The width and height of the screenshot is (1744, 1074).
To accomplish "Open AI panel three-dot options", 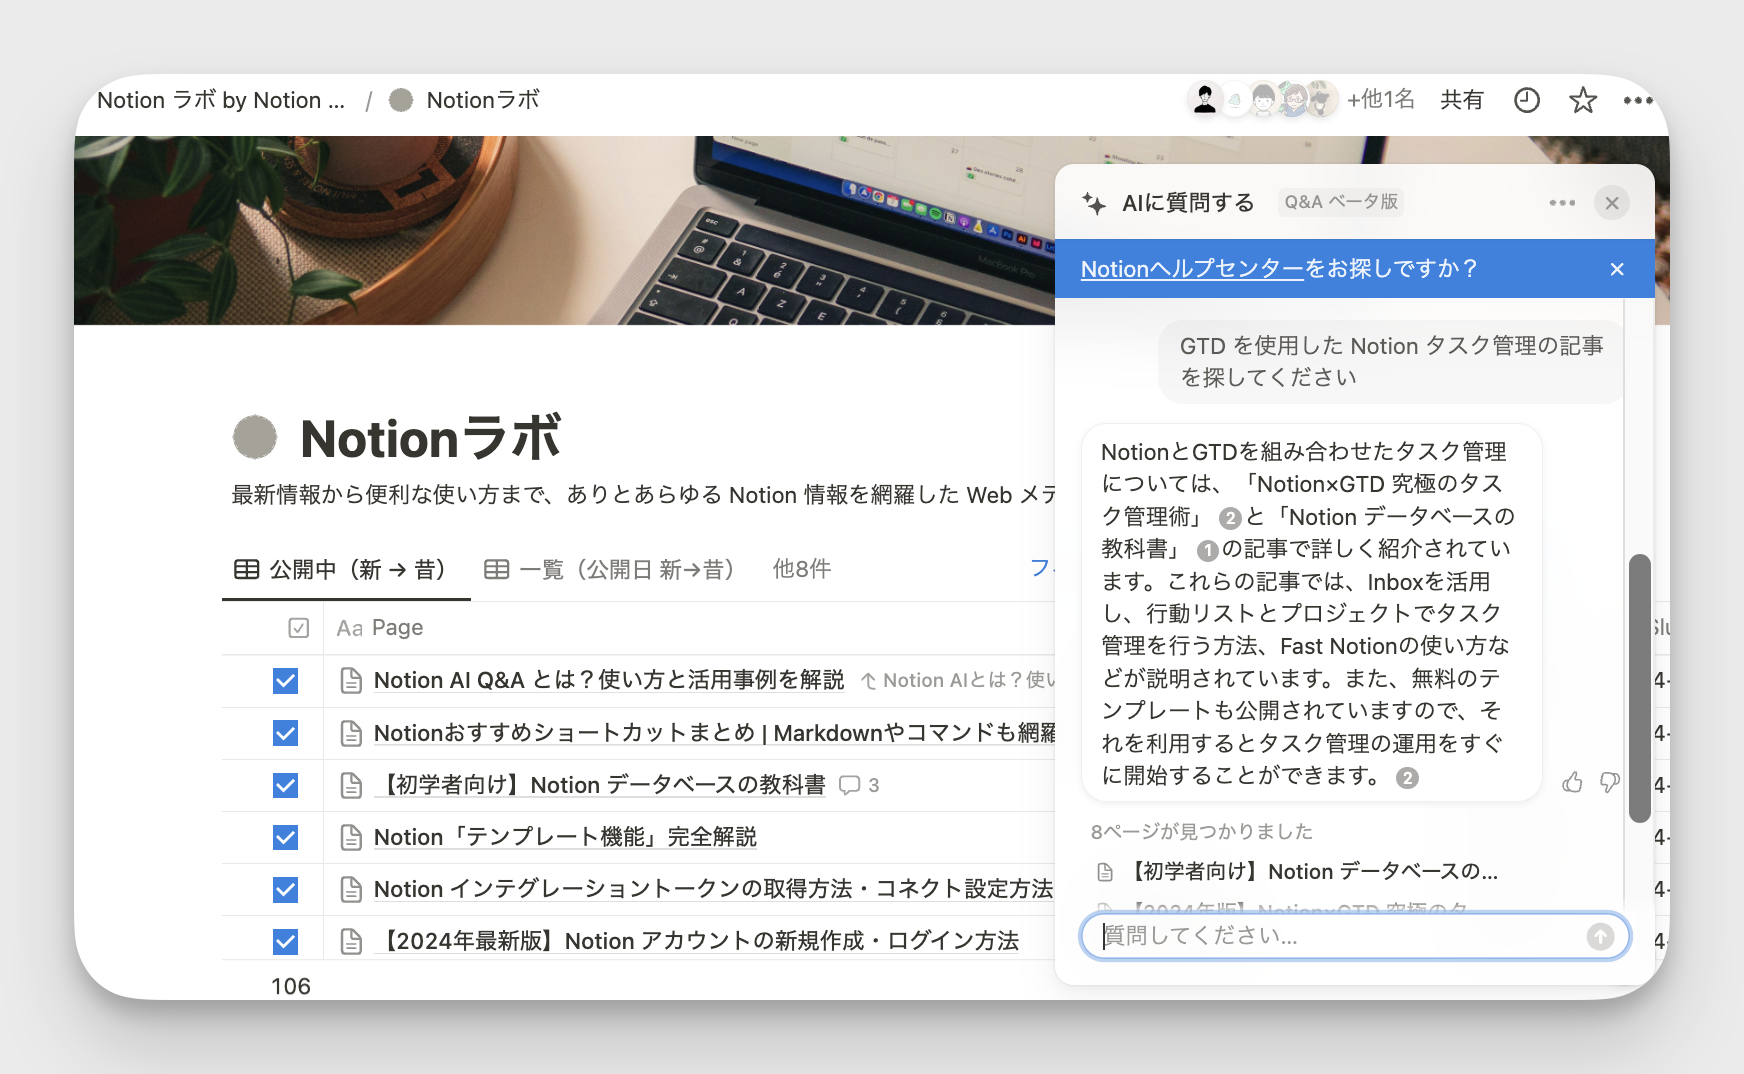I will coord(1562,203).
